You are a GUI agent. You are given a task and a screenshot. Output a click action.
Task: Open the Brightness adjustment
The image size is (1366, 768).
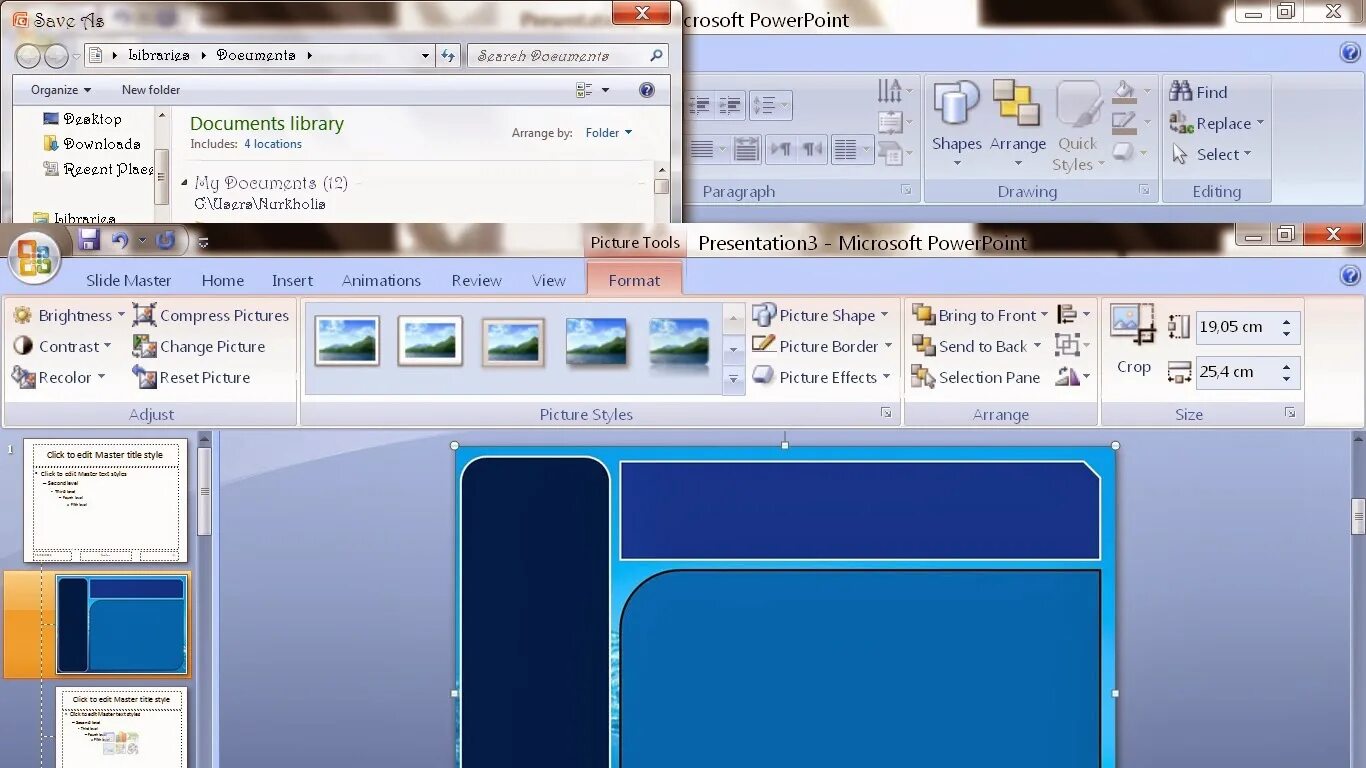68,315
